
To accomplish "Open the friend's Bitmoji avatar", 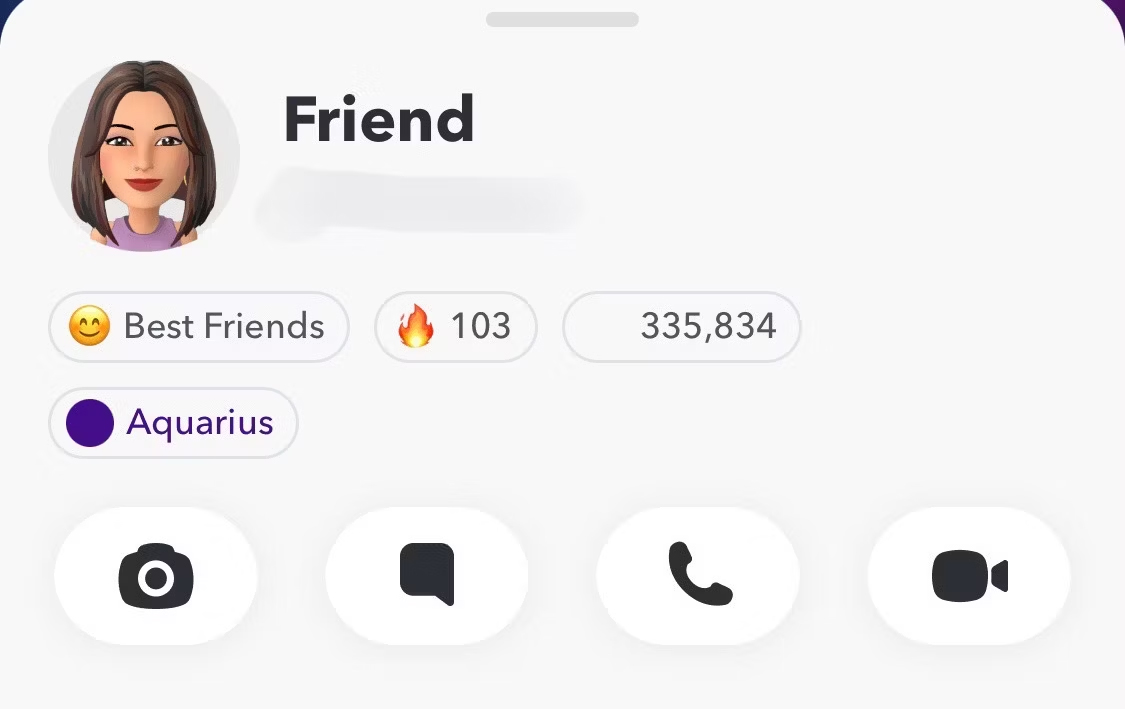I will pos(144,155).
